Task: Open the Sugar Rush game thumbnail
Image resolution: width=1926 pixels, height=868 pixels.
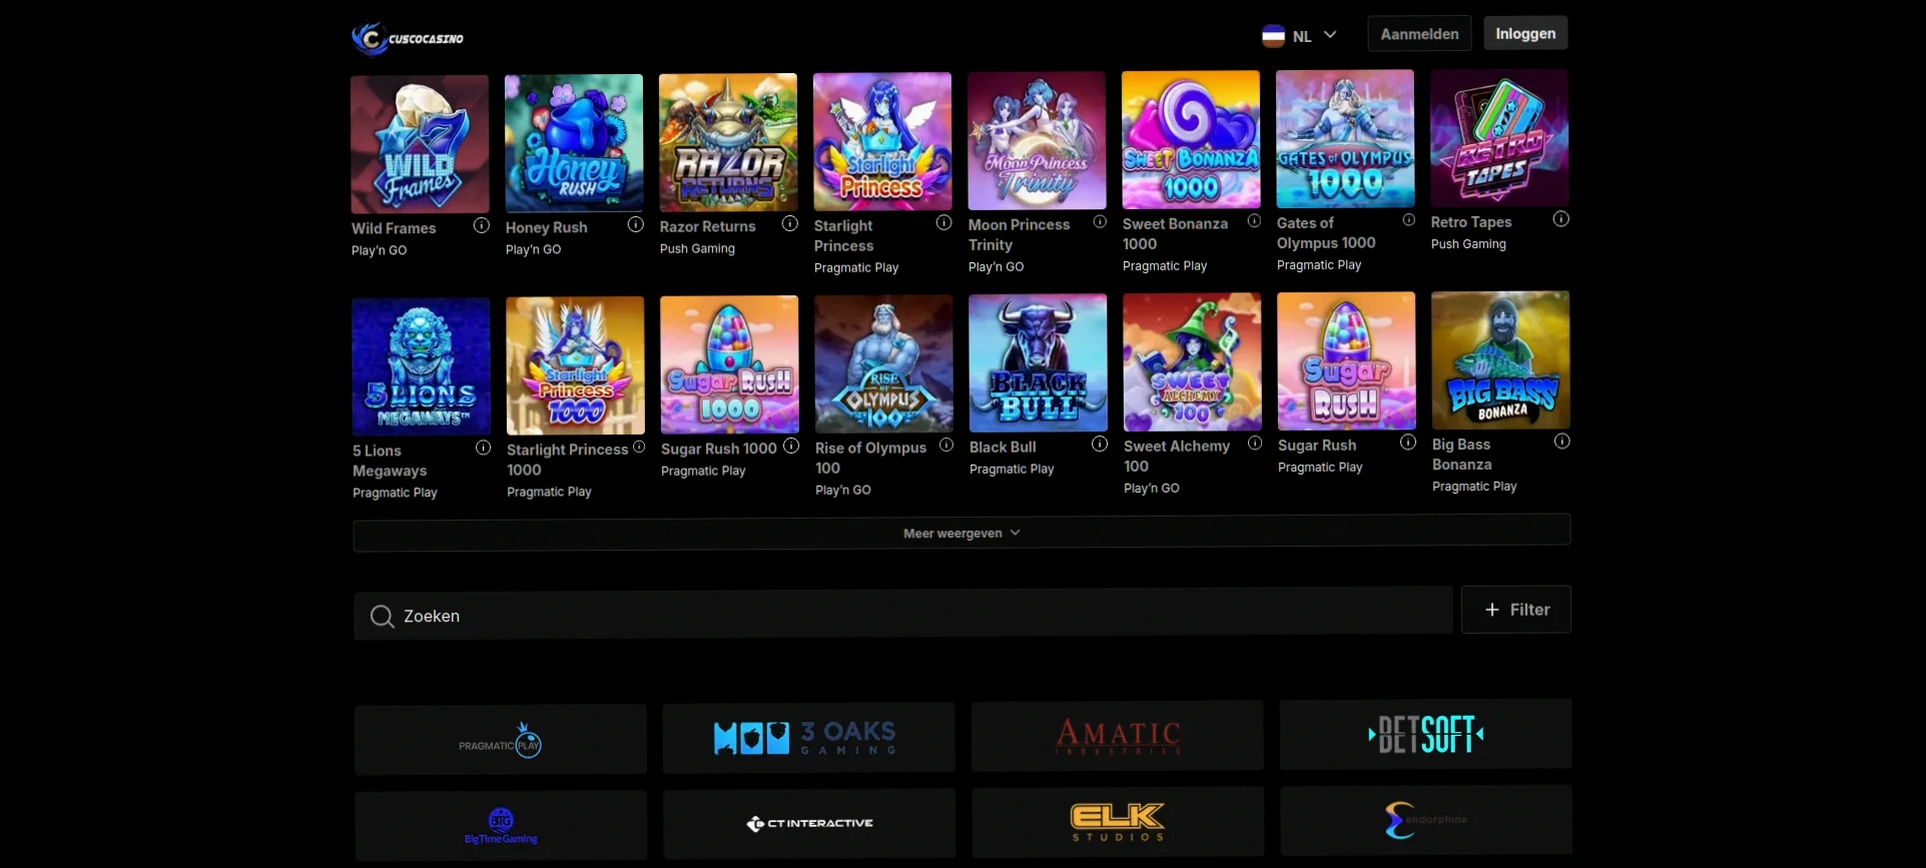Action: (1346, 360)
